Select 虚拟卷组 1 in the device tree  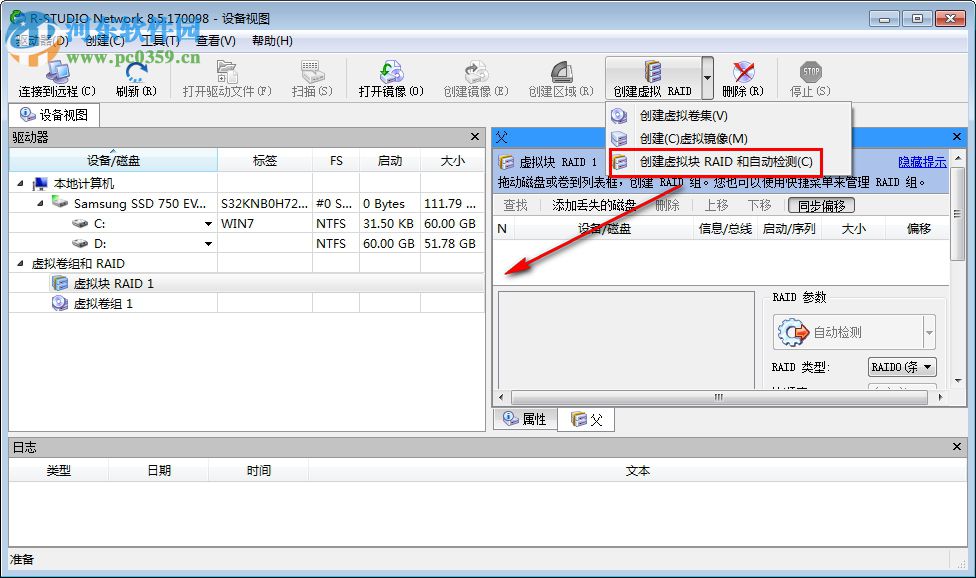pos(104,303)
